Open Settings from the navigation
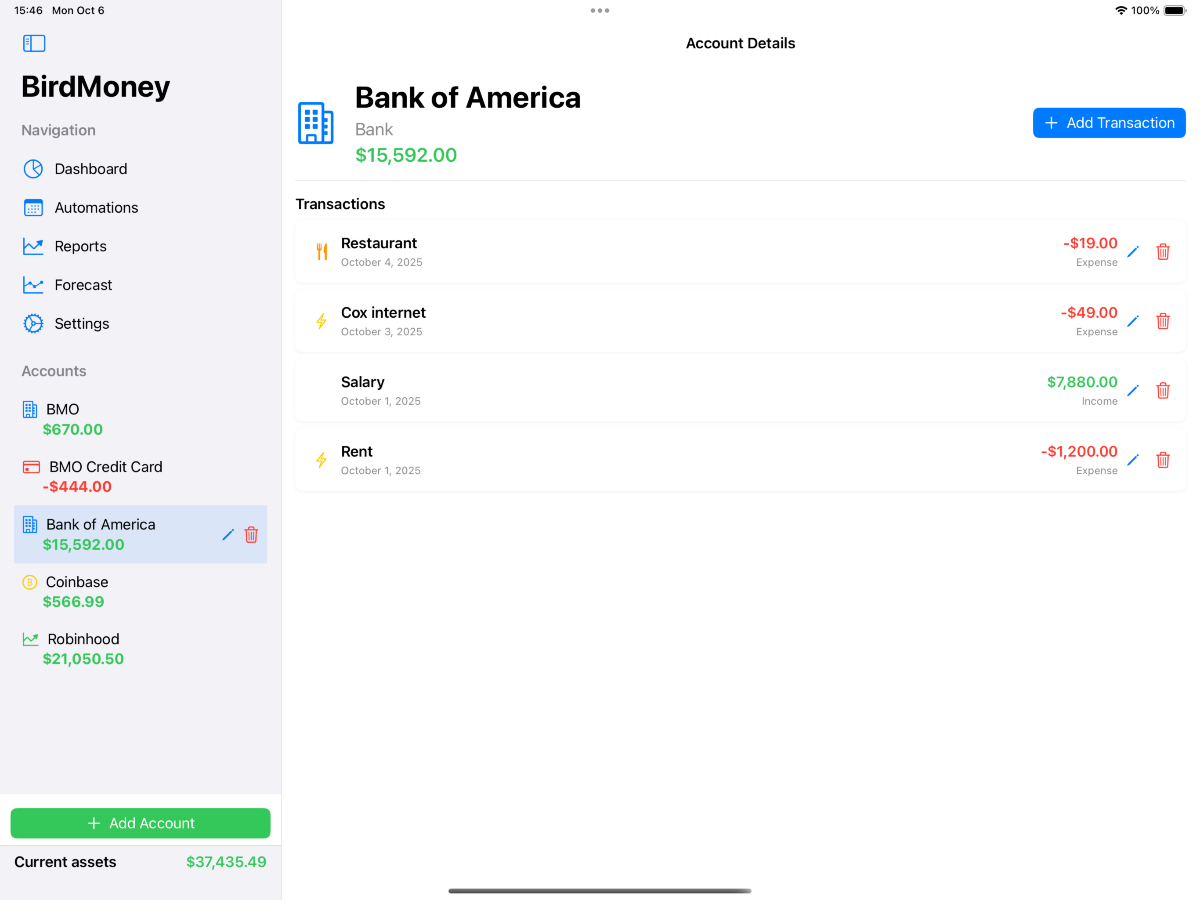 [81, 324]
